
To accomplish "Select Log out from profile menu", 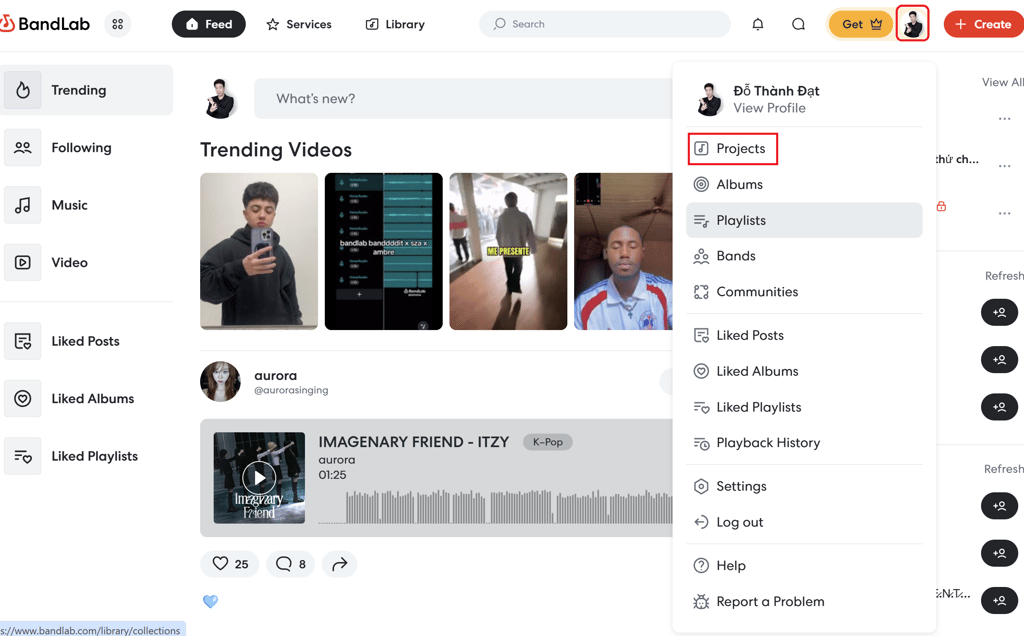I will point(804,522).
